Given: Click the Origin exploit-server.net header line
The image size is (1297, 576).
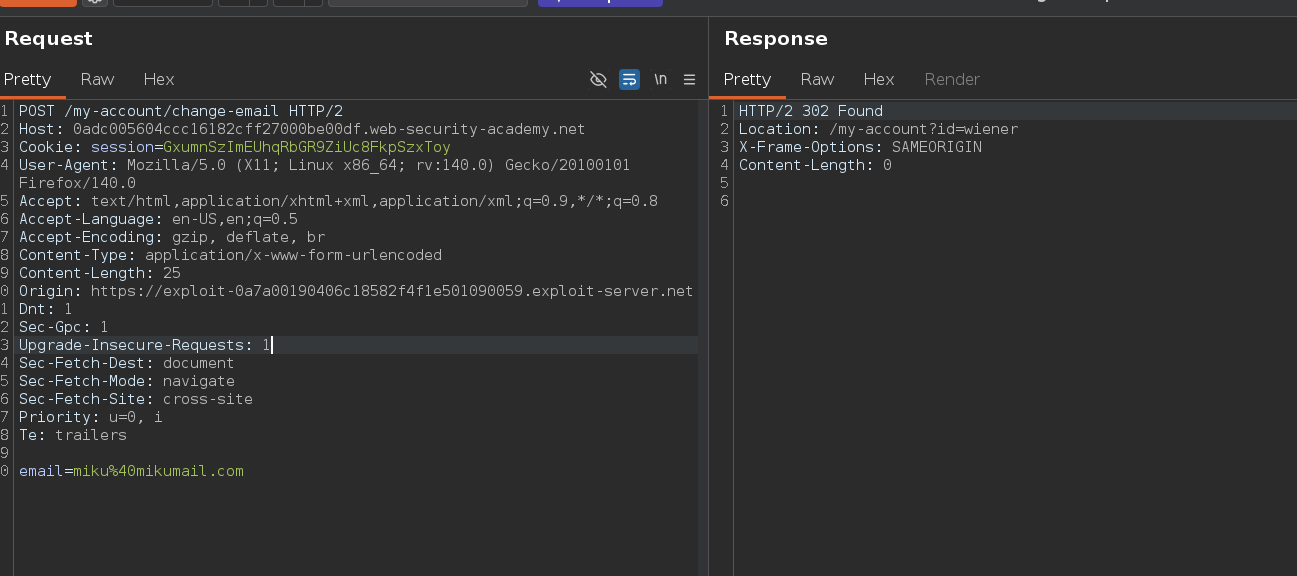Looking at the screenshot, I should pos(356,291).
